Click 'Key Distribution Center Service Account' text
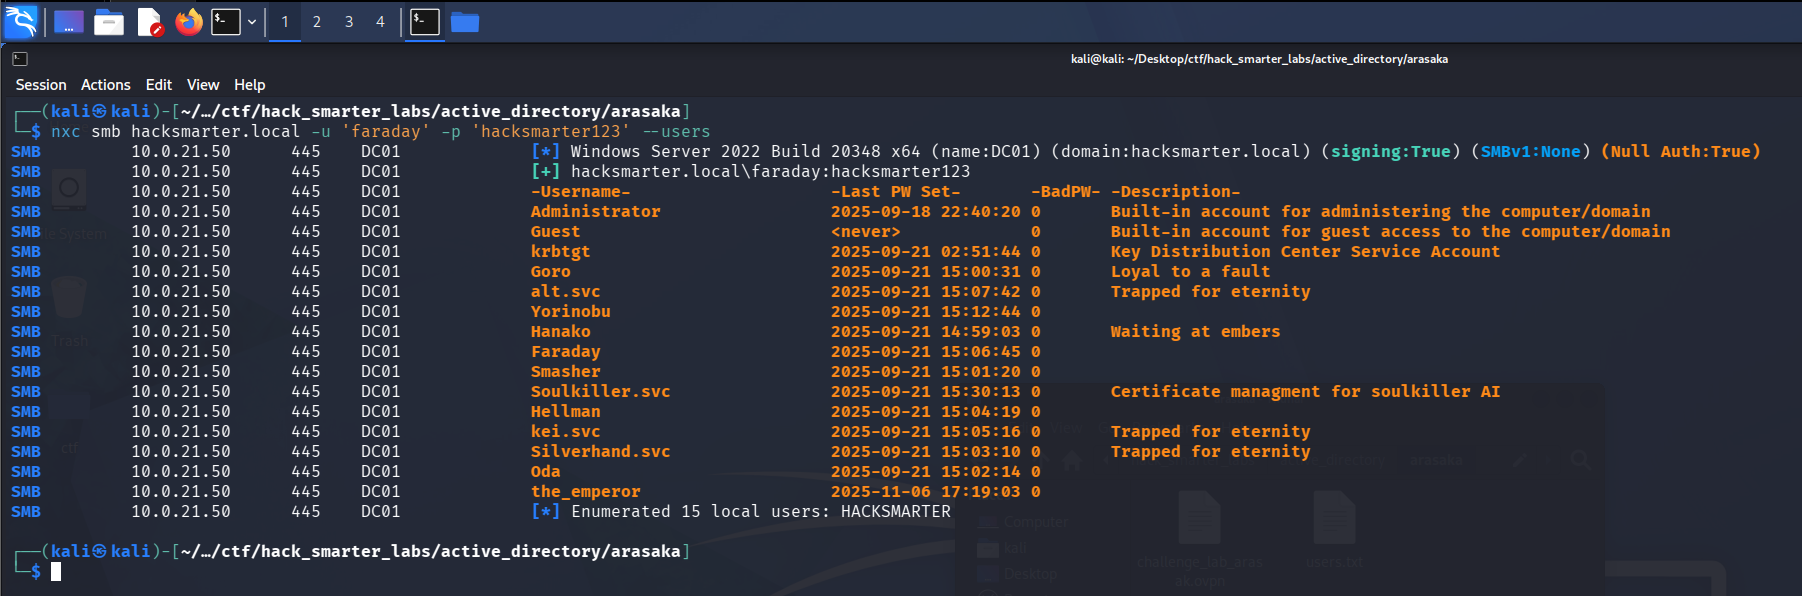Viewport: 1802px width, 596px height. (1305, 251)
